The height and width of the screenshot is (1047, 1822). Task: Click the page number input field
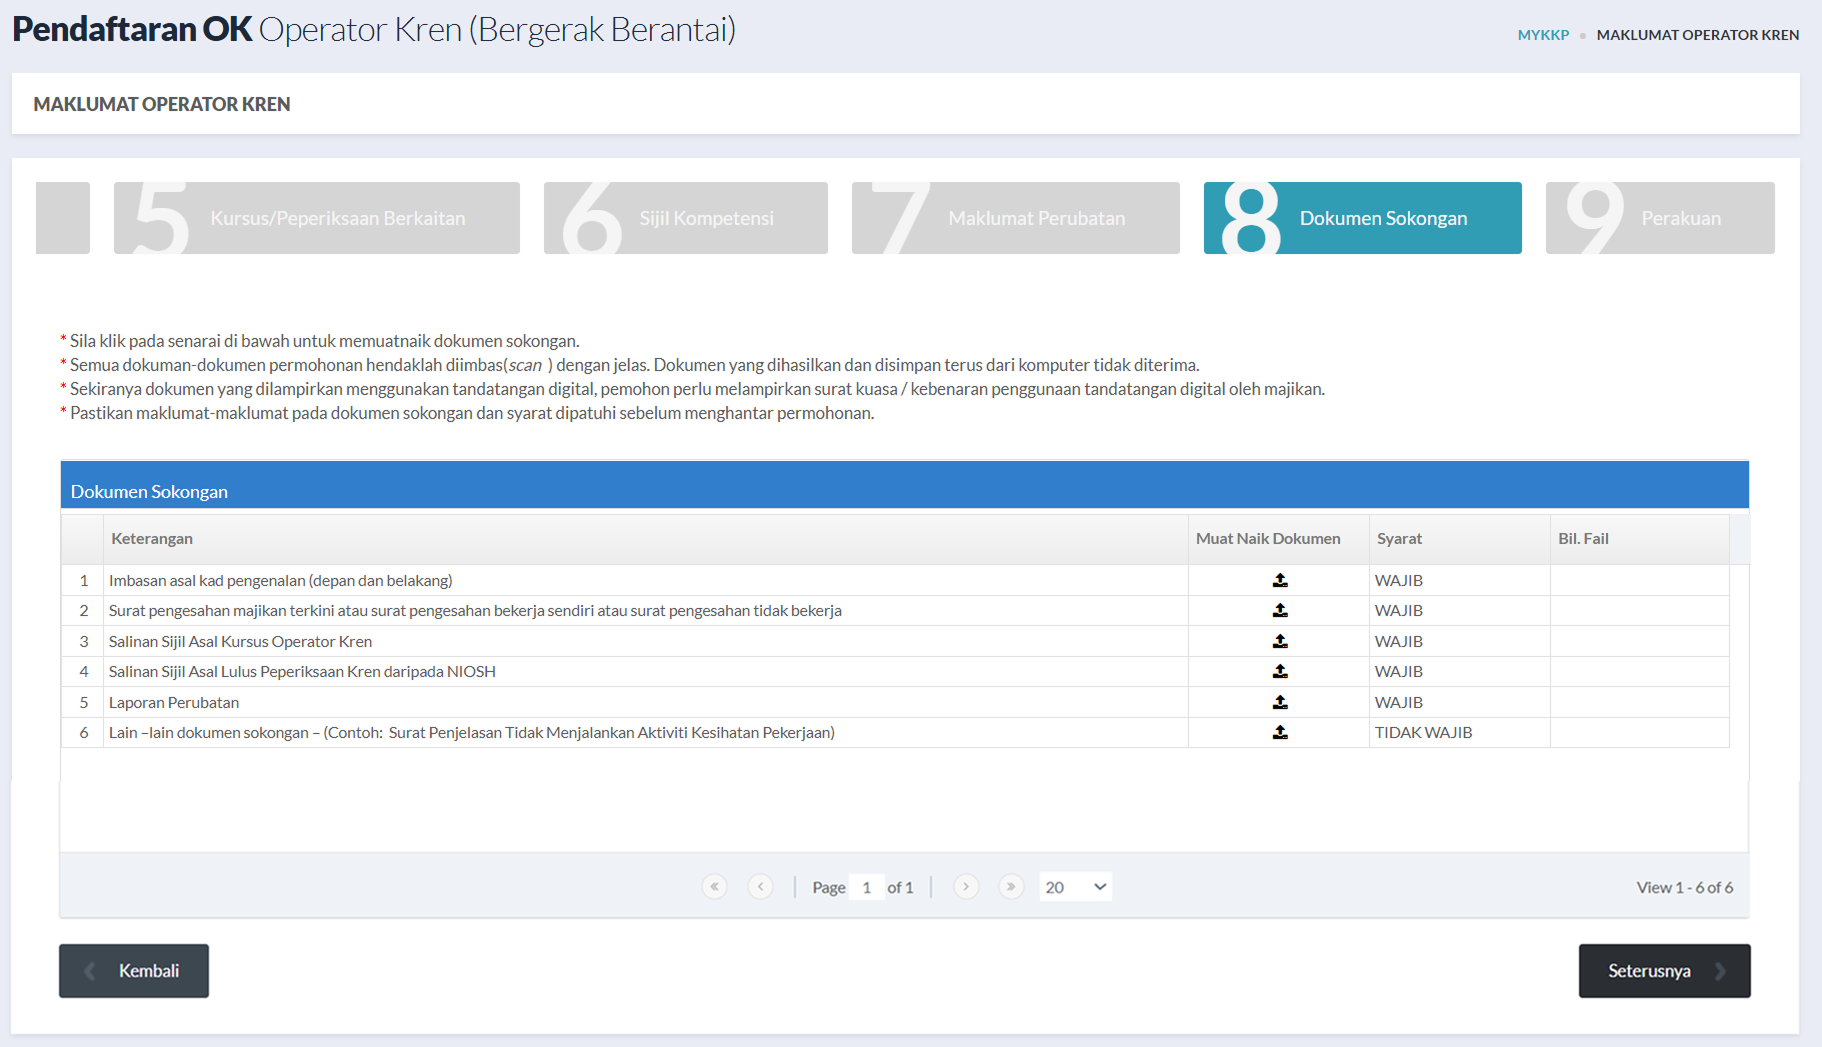pos(866,887)
